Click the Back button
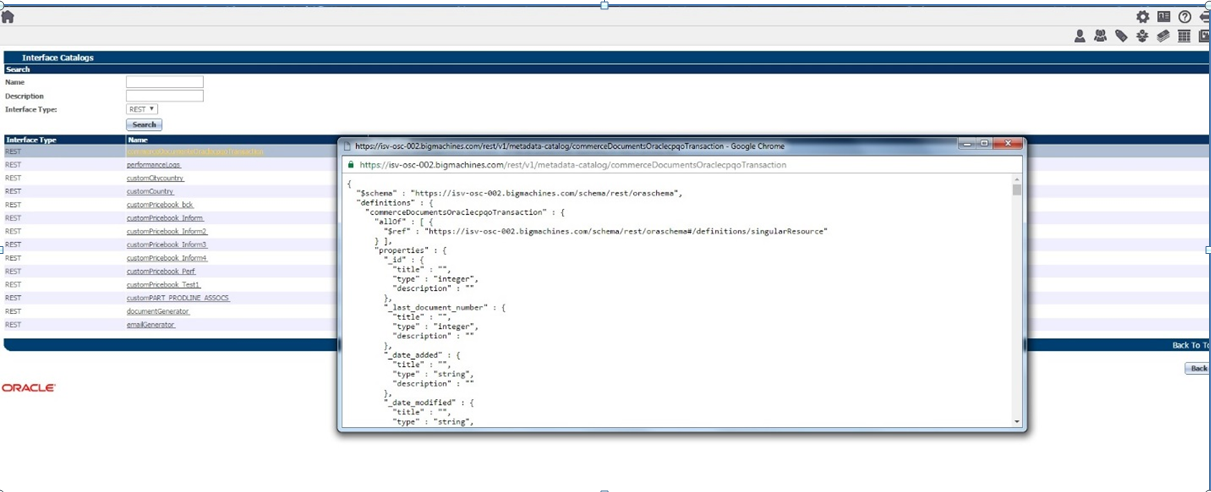 pos(1197,368)
